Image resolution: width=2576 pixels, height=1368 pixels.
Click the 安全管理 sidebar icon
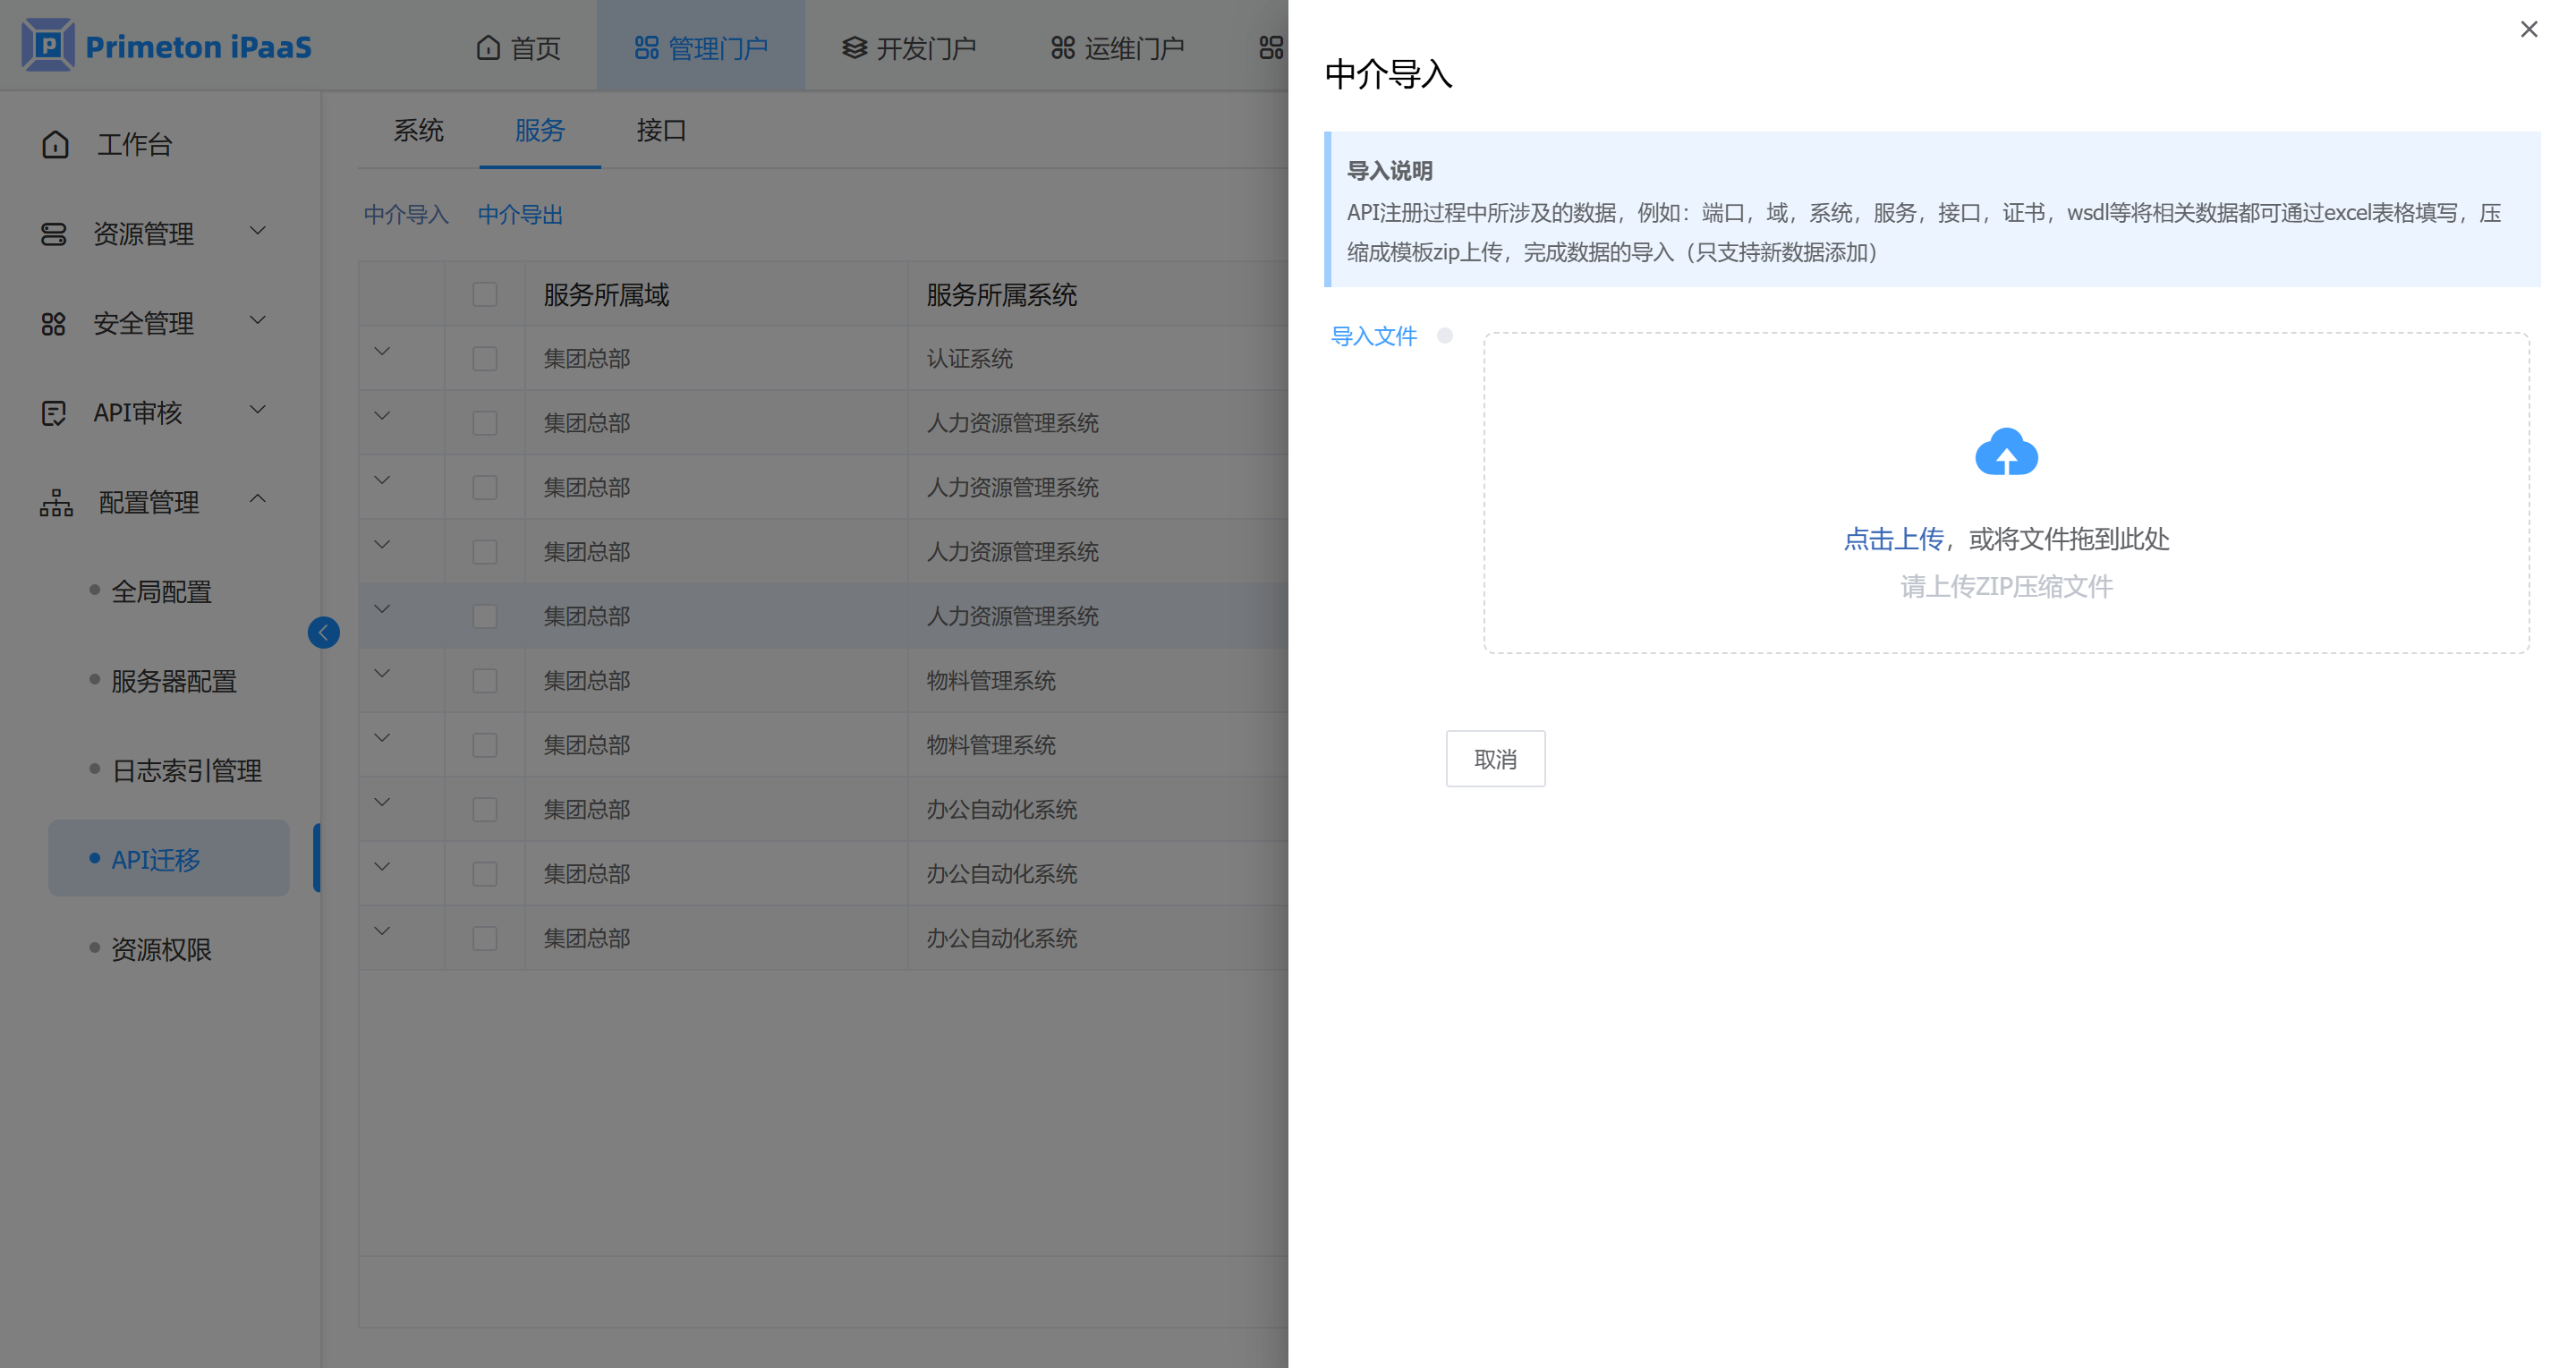[53, 323]
